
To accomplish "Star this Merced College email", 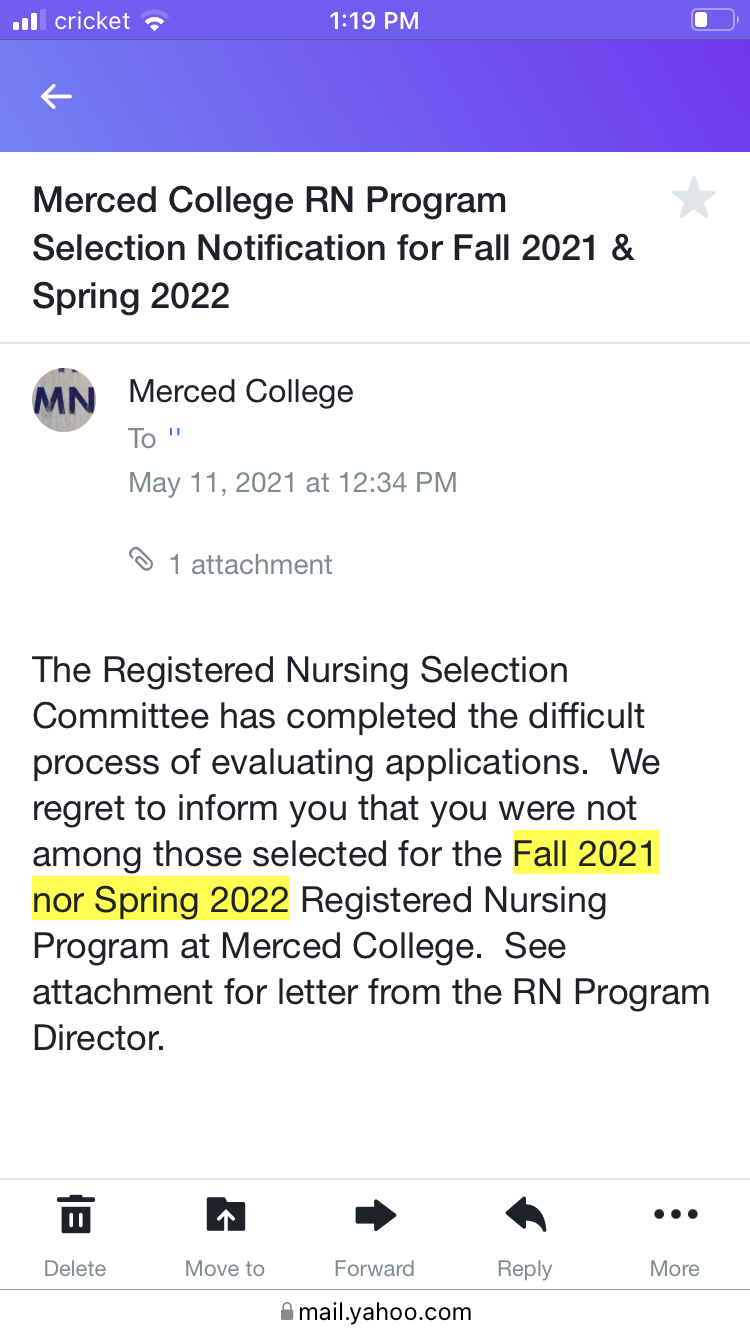I will pos(693,198).
